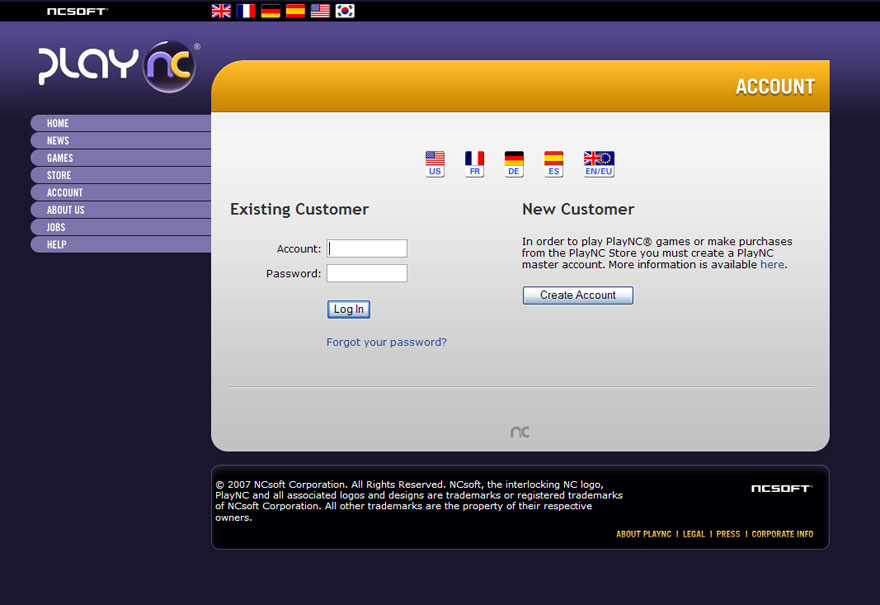This screenshot has height=605, width=880.
Task: Follow the 'here' more information link
Action: coord(772,264)
